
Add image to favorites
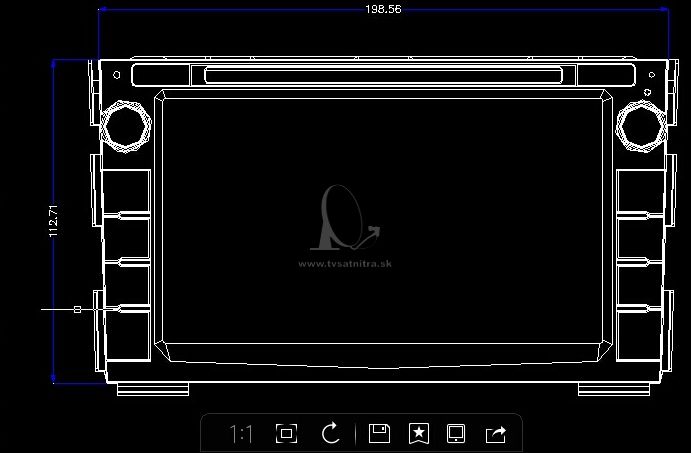click(419, 434)
